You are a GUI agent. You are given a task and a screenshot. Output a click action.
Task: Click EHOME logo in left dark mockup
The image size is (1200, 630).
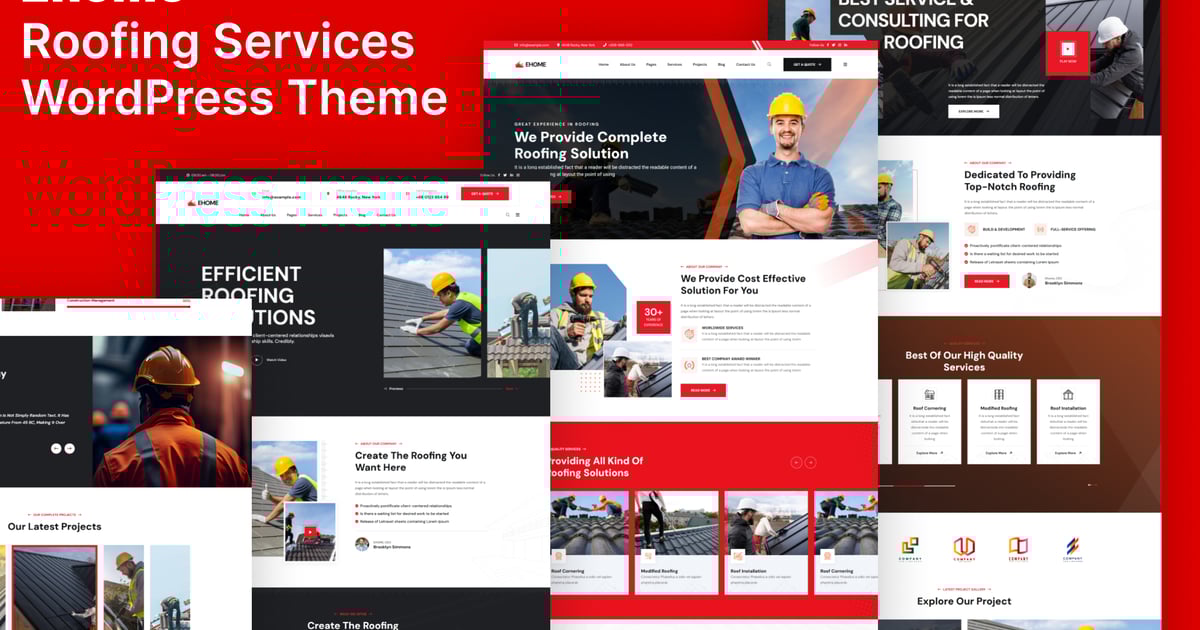[x=203, y=203]
